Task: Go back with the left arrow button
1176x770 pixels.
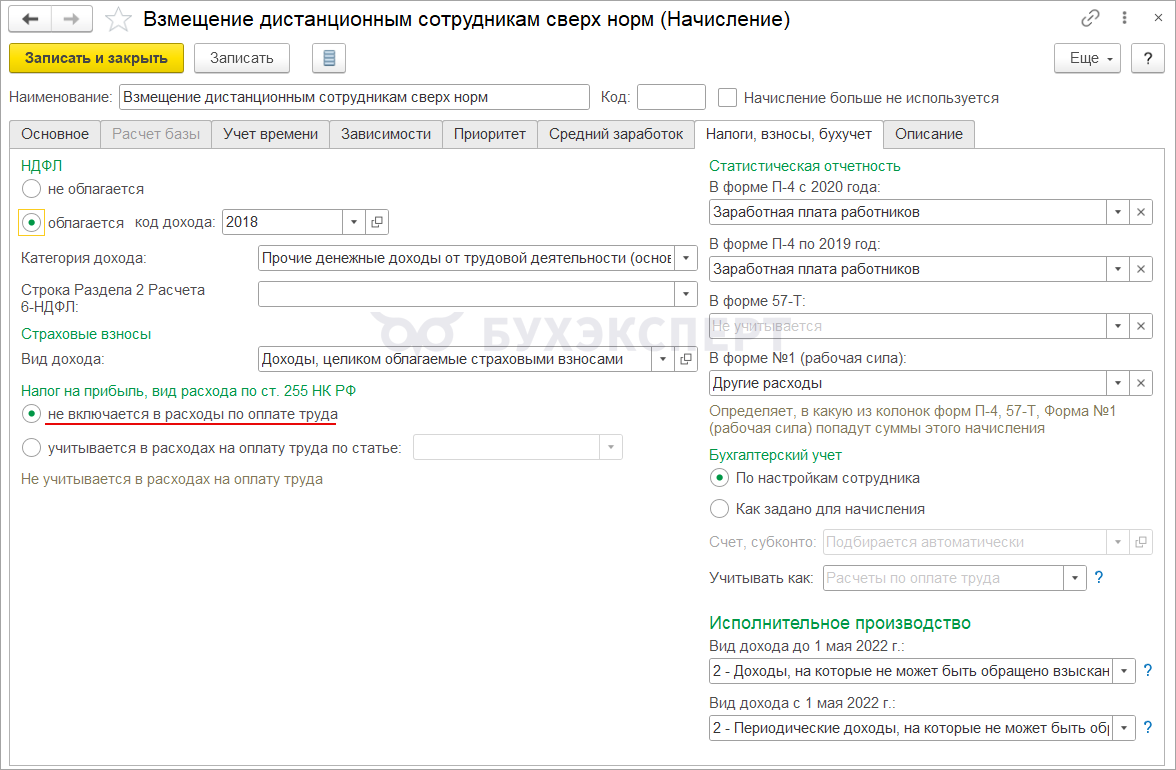Action: tap(30, 19)
